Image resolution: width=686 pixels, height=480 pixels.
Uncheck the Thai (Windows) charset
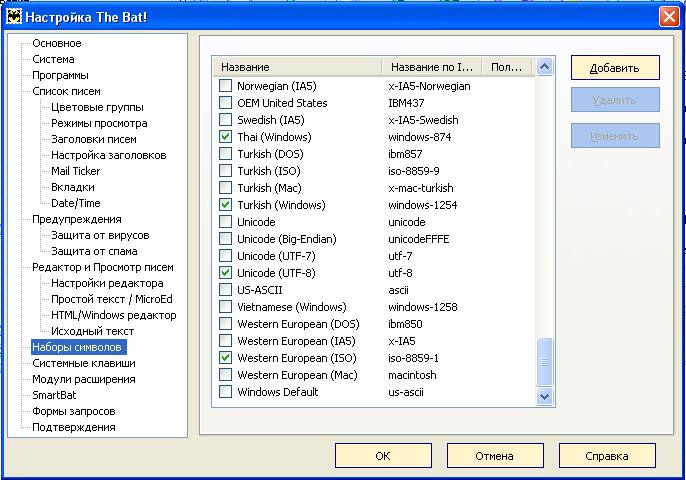225,137
